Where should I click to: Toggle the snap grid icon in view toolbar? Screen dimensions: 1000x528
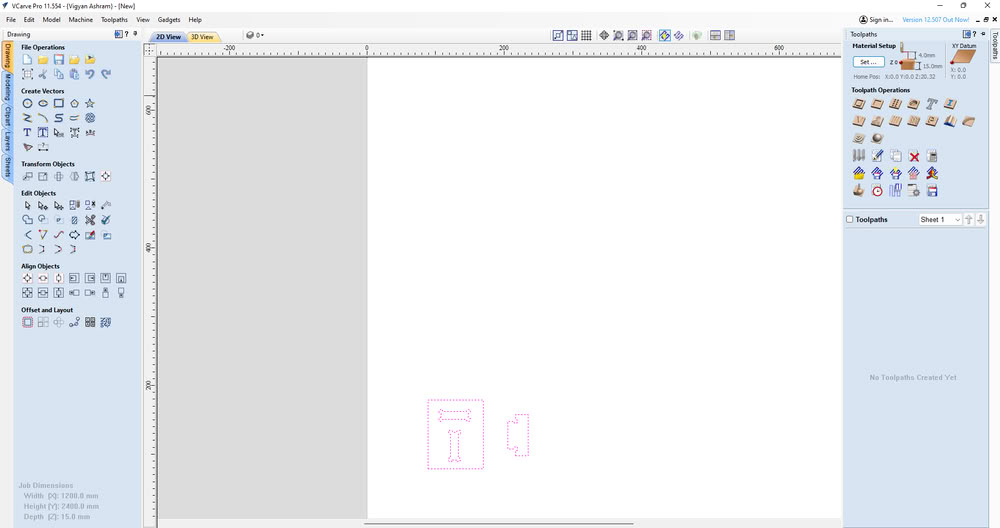click(586, 36)
